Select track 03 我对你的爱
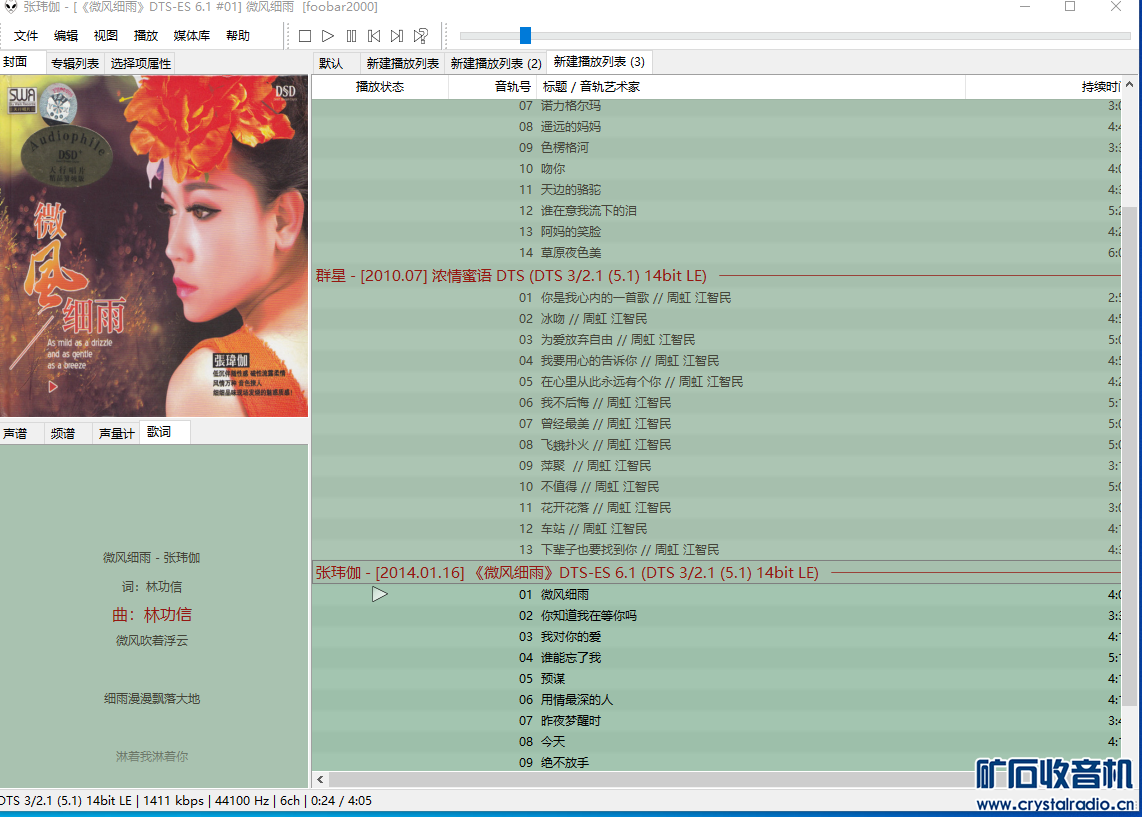The image size is (1142, 817). (x=717, y=636)
